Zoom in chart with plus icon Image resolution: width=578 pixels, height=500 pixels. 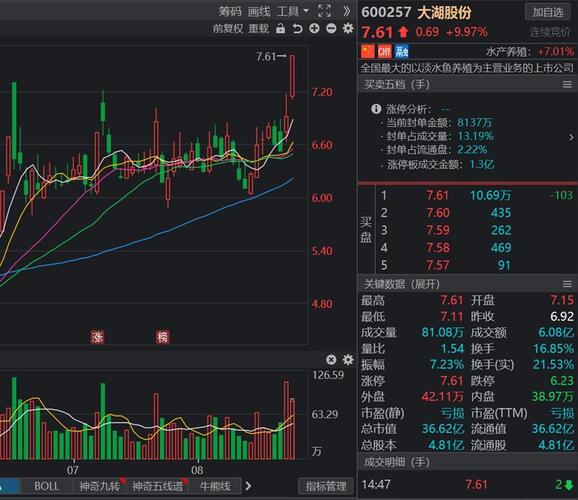pos(314,28)
